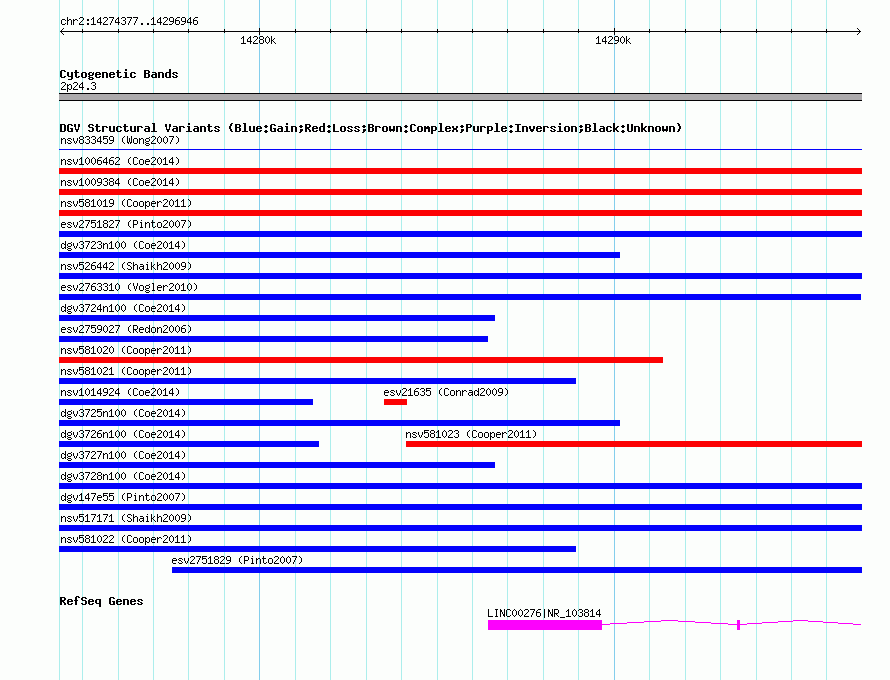The image size is (890, 680).
Task: Open the esv2751827 (Pinto2007) variant label
Action: [126, 224]
